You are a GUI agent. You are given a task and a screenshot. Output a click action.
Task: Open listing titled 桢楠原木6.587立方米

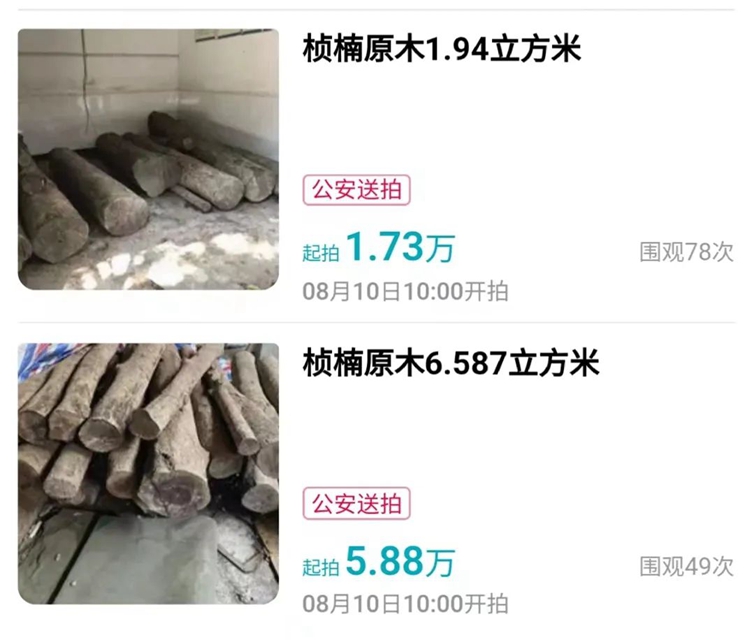coord(451,363)
